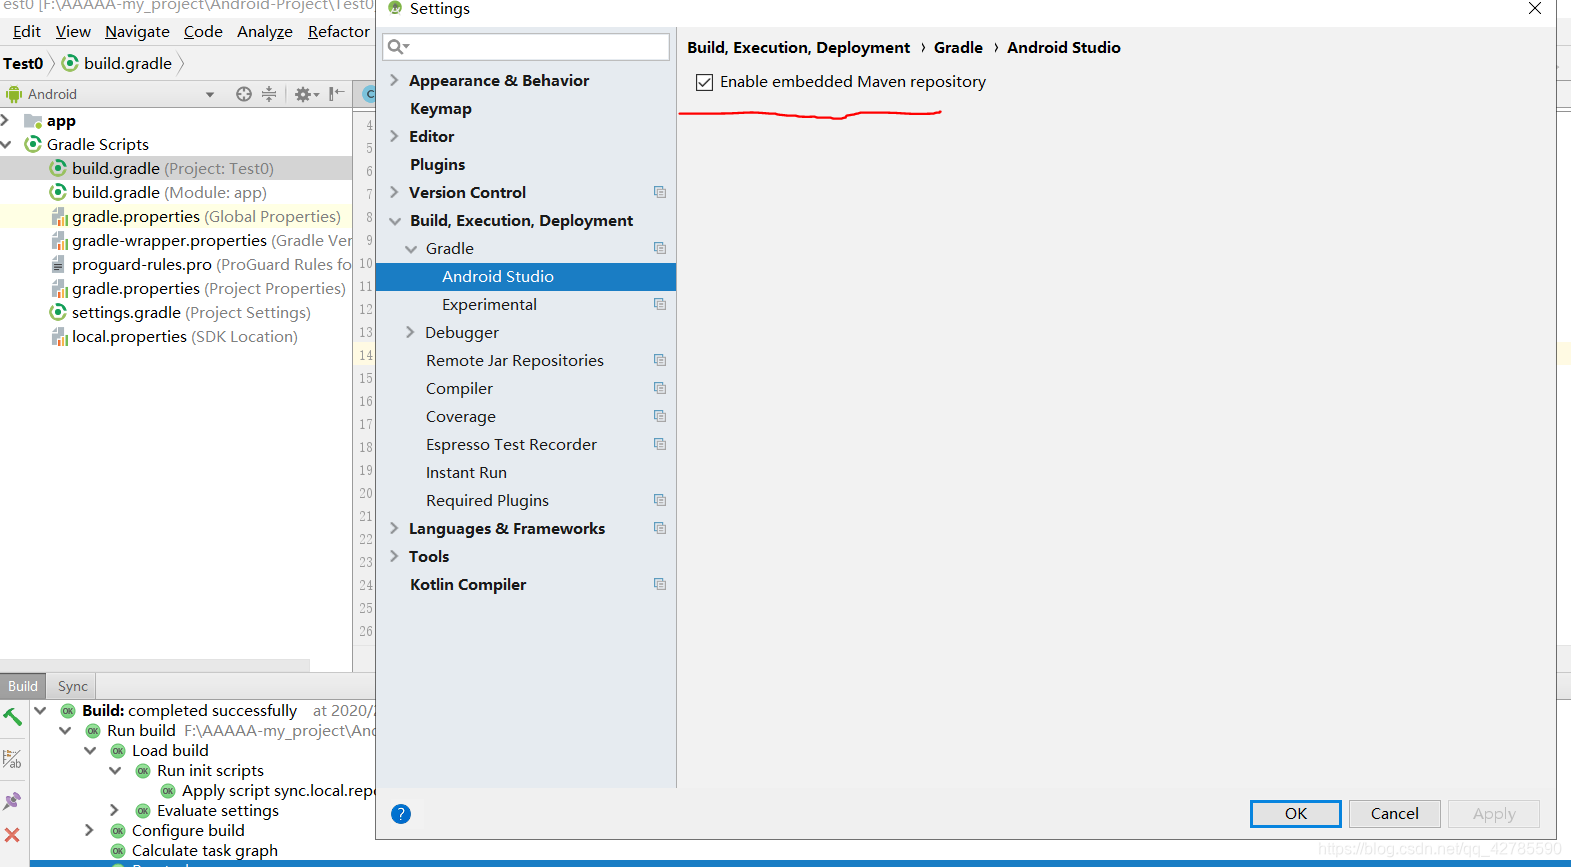Image resolution: width=1571 pixels, height=867 pixels.
Task: Select Compiler settings page
Action: tap(459, 389)
